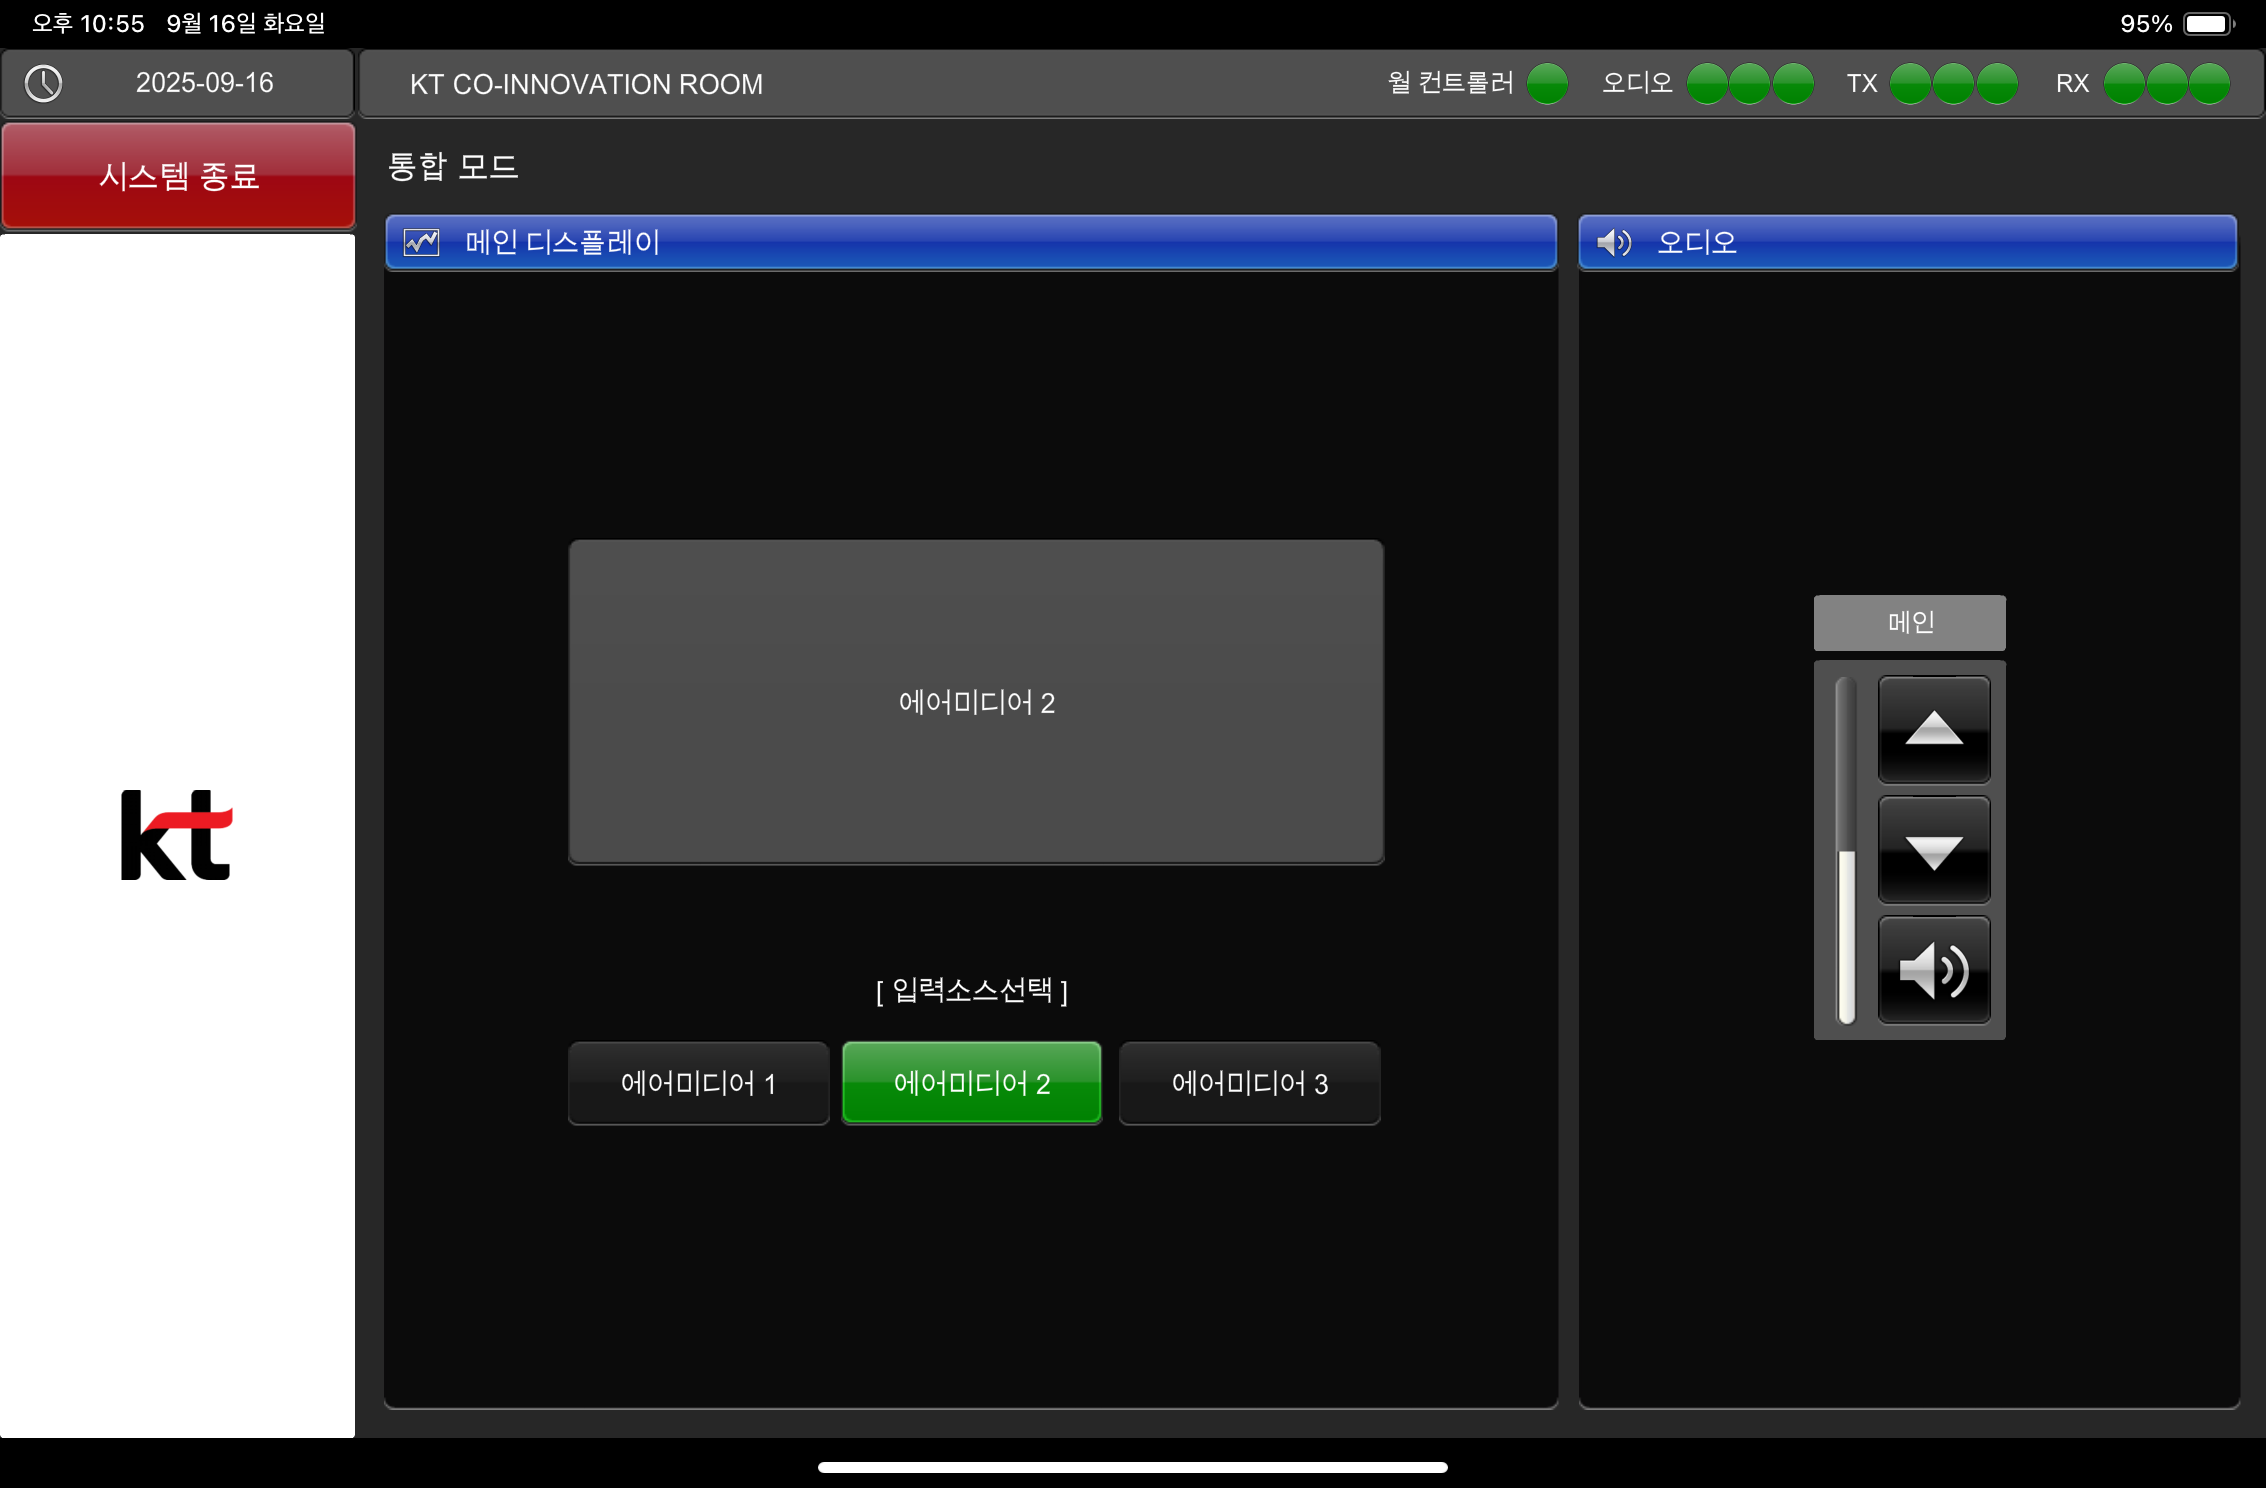Image resolution: width=2266 pixels, height=1488 pixels.
Task: Click the 2025-09-16 date text
Action: pos(205,83)
